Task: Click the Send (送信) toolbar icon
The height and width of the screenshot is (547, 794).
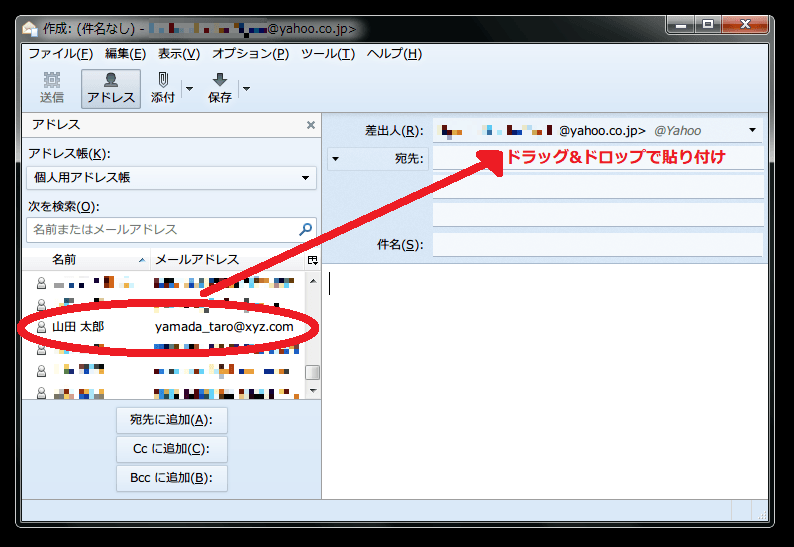Action: (x=52, y=87)
